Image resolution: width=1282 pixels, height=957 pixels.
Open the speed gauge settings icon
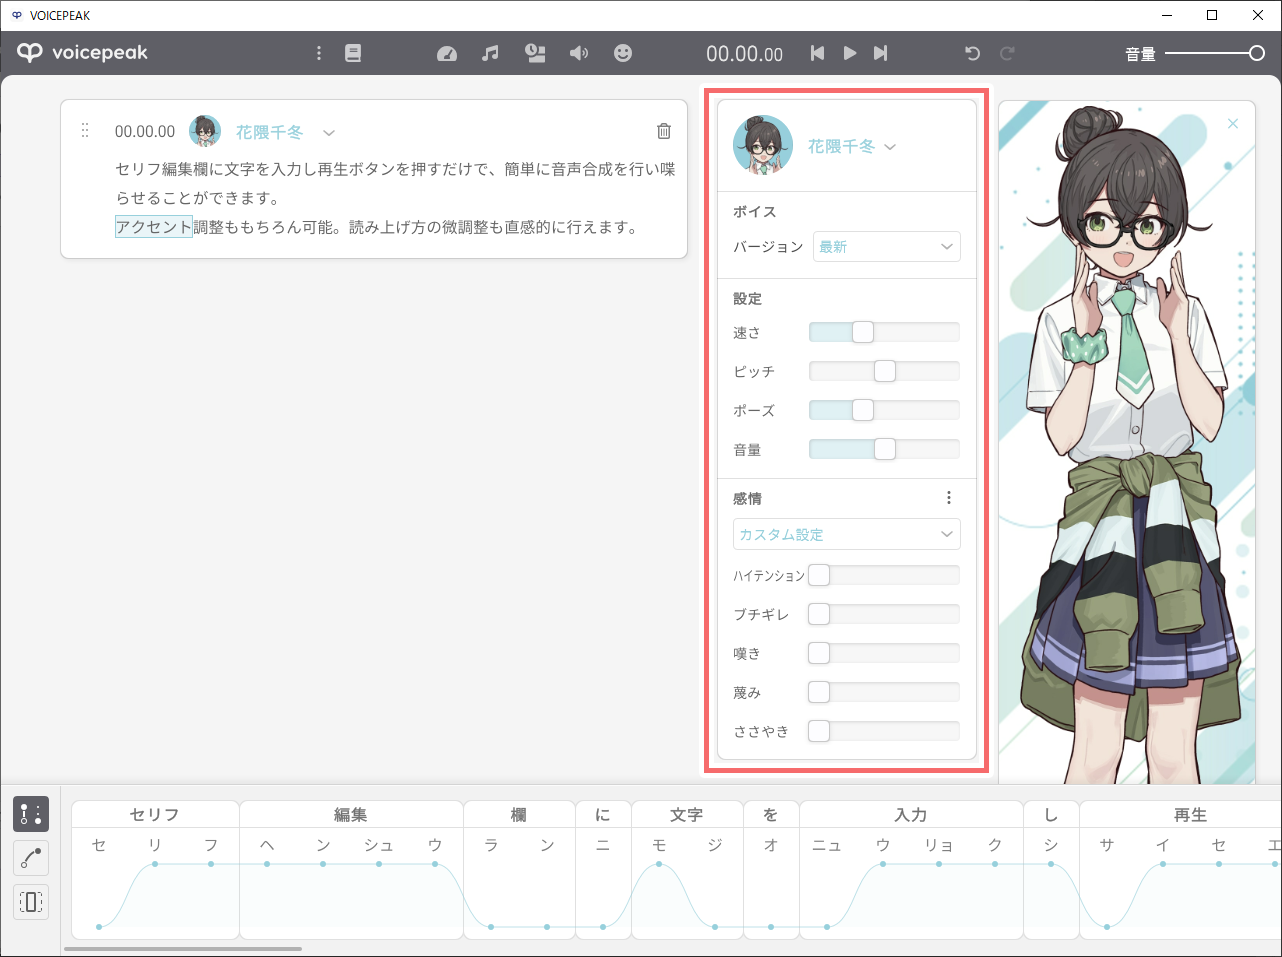[447, 53]
